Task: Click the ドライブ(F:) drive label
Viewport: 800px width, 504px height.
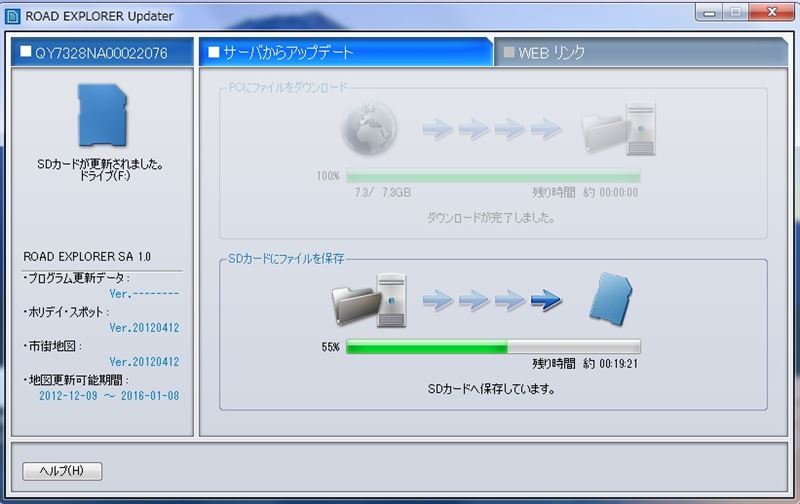Action: pyautogui.click(x=105, y=176)
